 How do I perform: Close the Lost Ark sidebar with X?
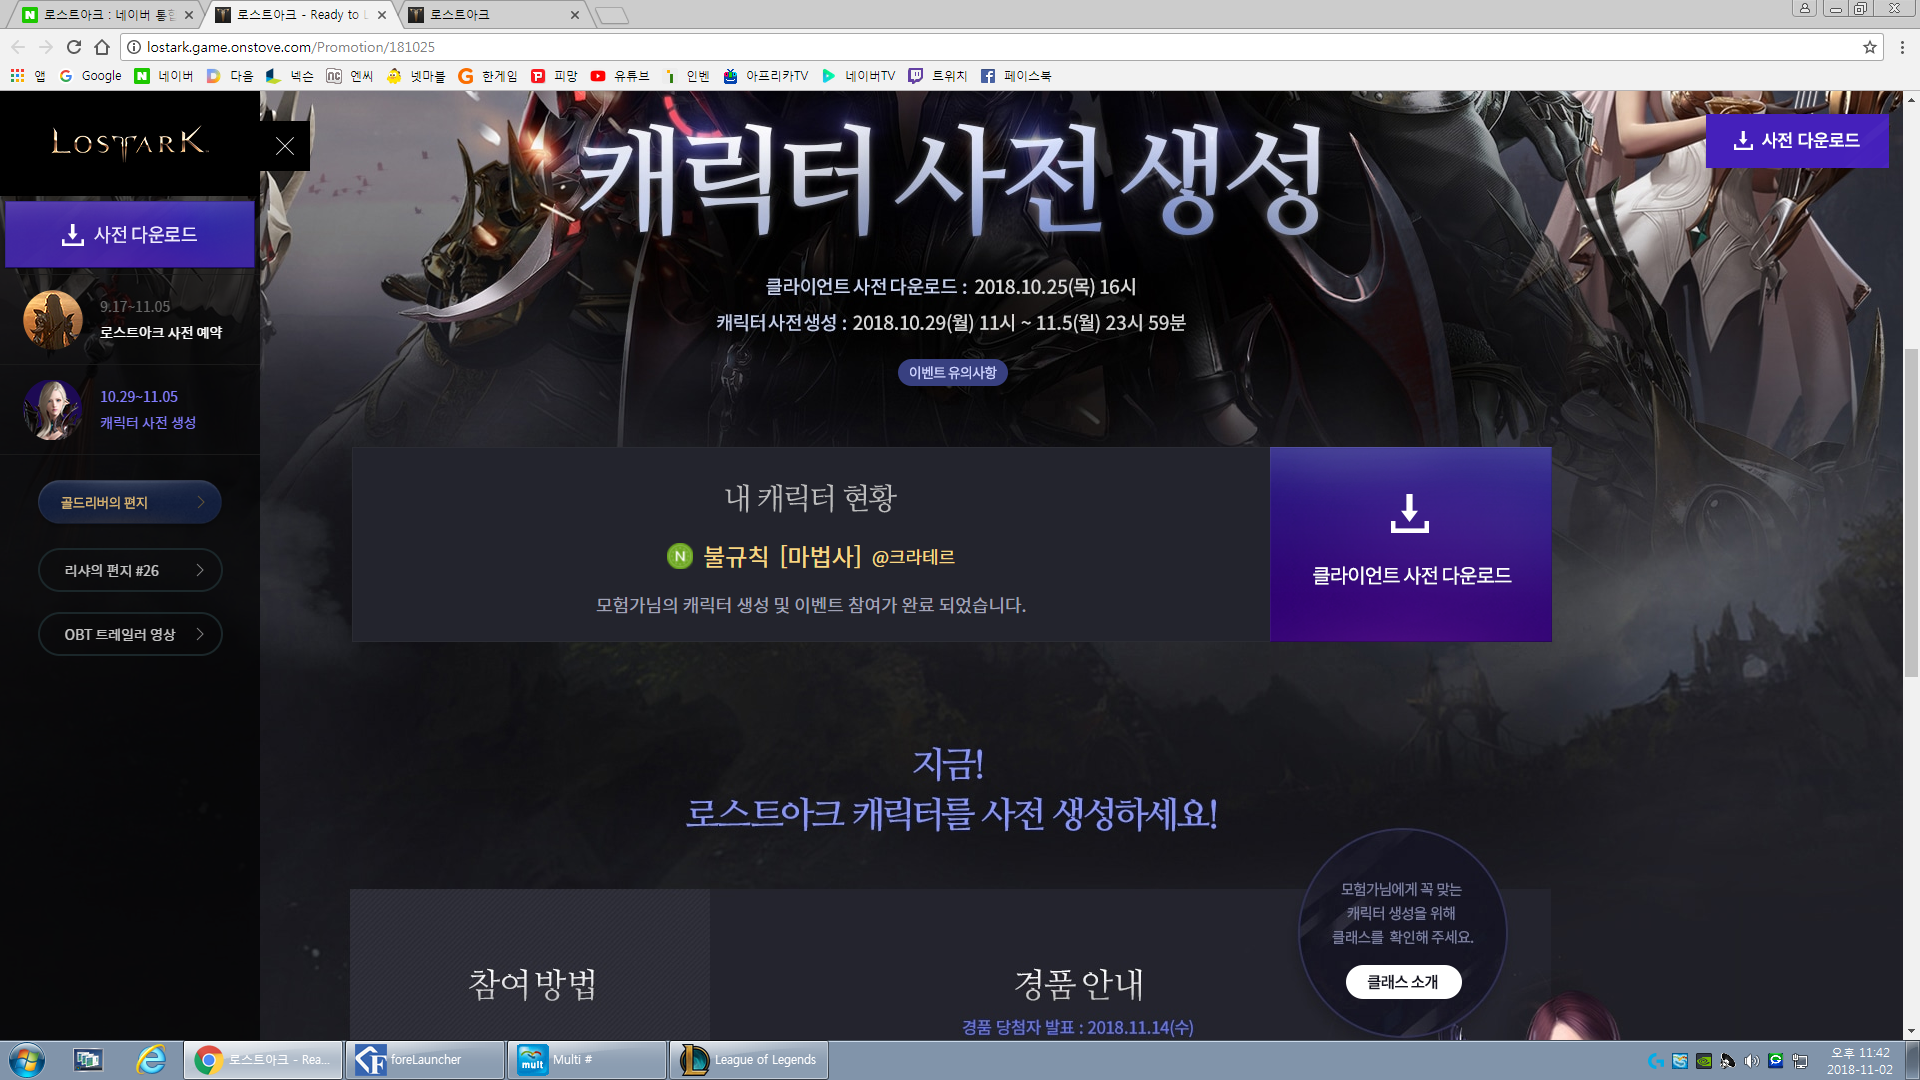coord(285,146)
